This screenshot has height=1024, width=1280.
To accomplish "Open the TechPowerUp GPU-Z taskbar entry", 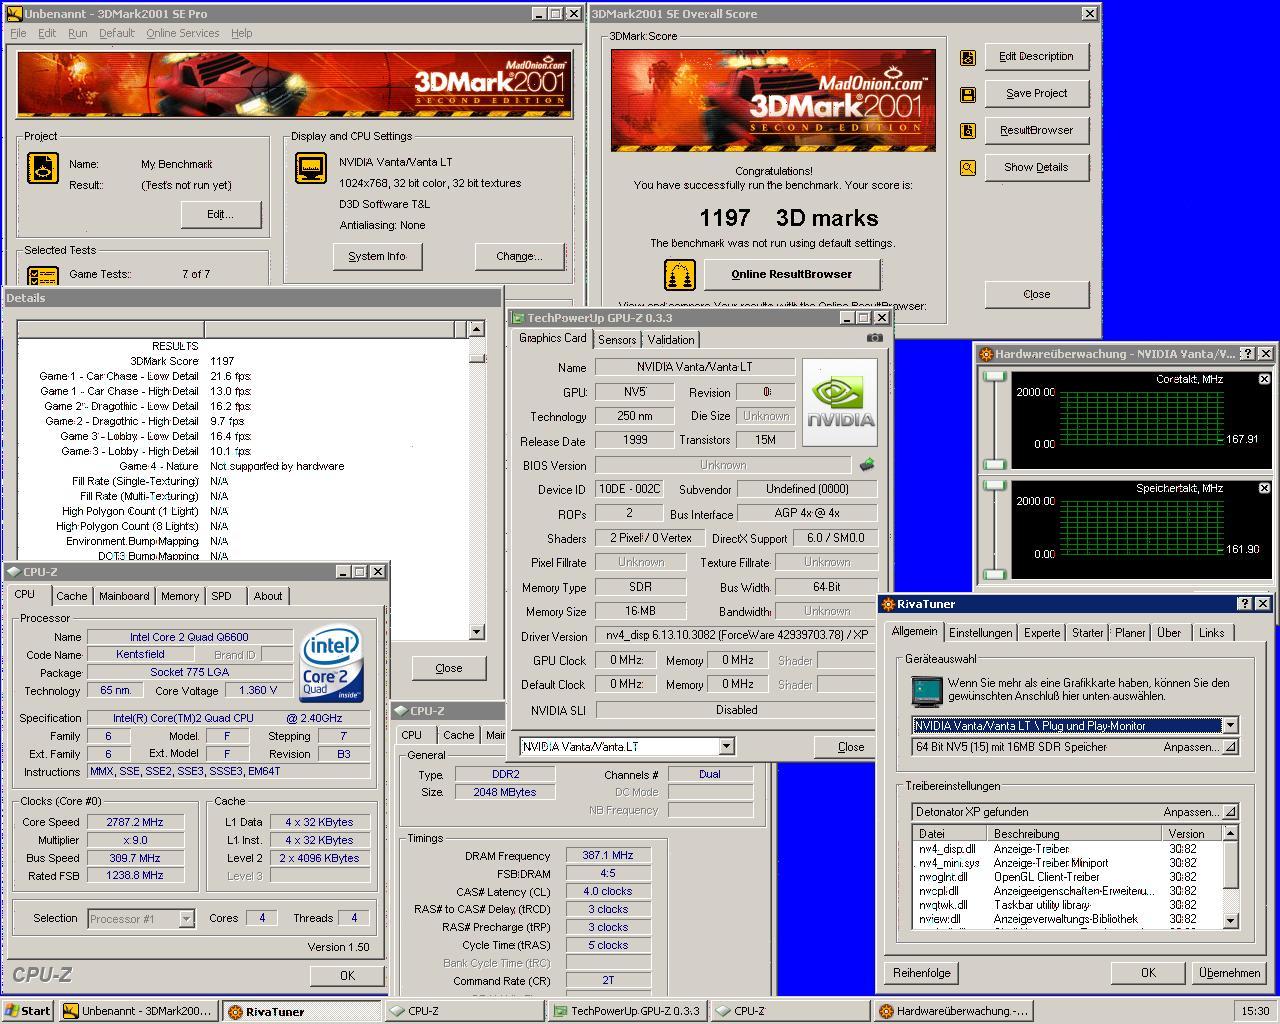I will coord(626,1011).
